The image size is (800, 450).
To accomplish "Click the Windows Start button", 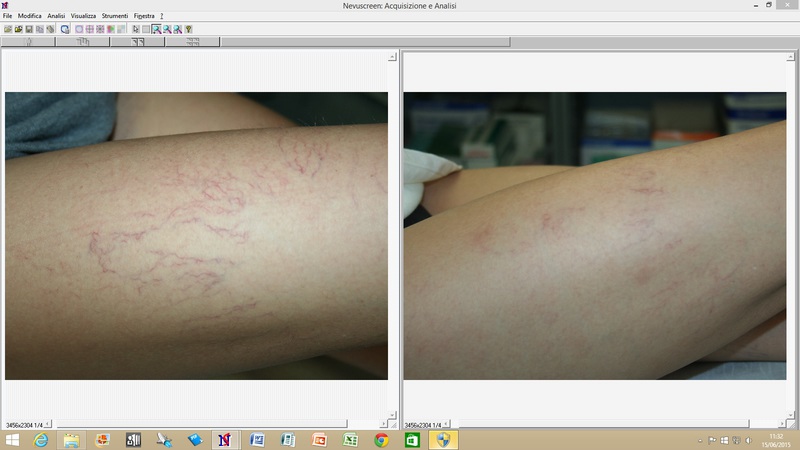I will [x=12, y=440].
